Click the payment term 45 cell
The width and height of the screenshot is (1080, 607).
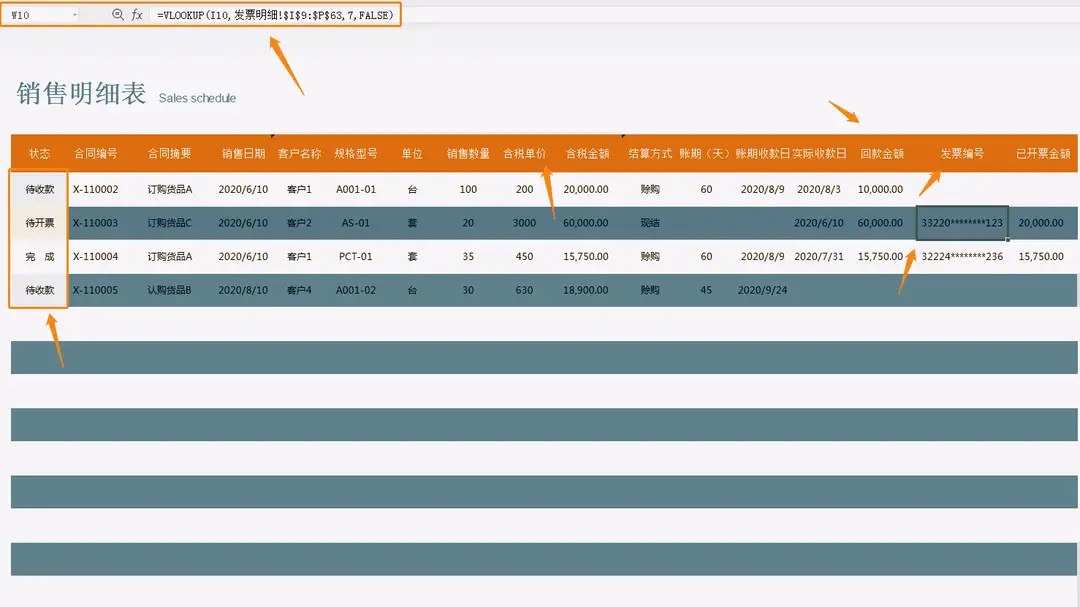tap(706, 290)
